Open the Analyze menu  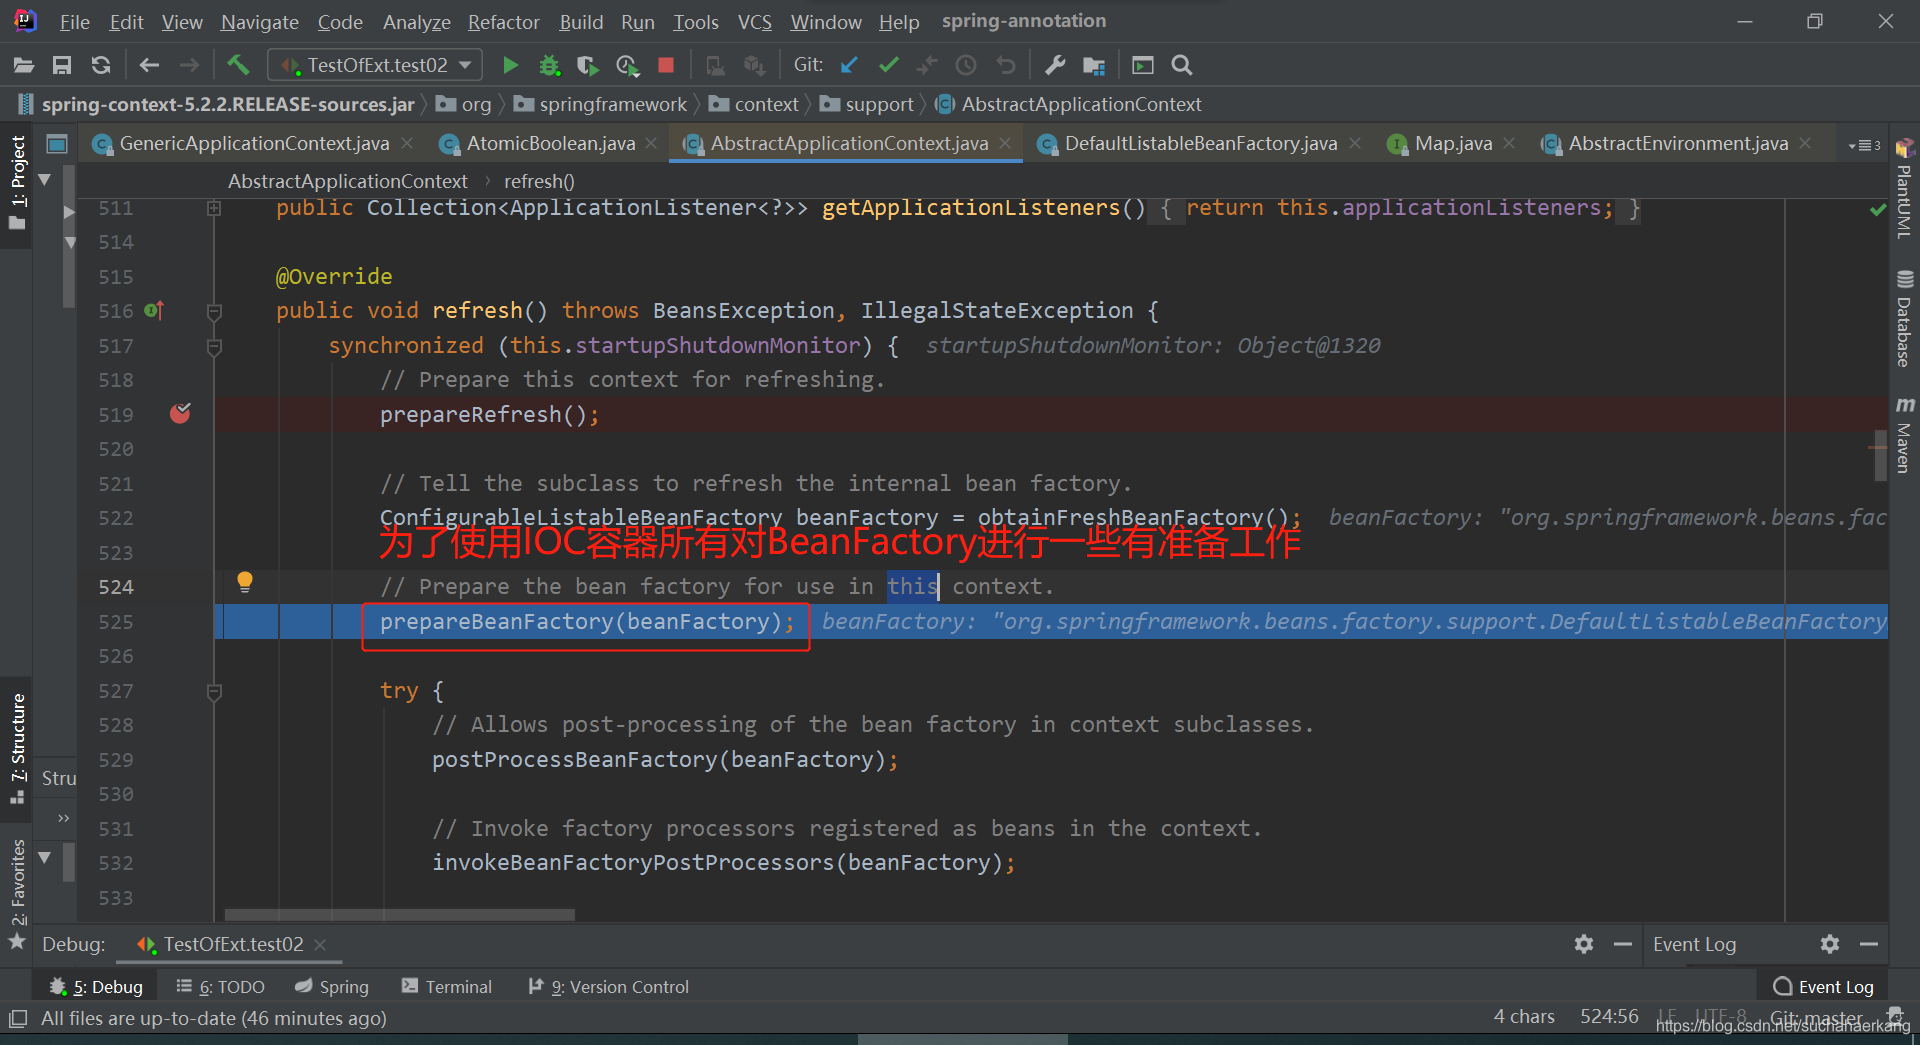(x=417, y=21)
